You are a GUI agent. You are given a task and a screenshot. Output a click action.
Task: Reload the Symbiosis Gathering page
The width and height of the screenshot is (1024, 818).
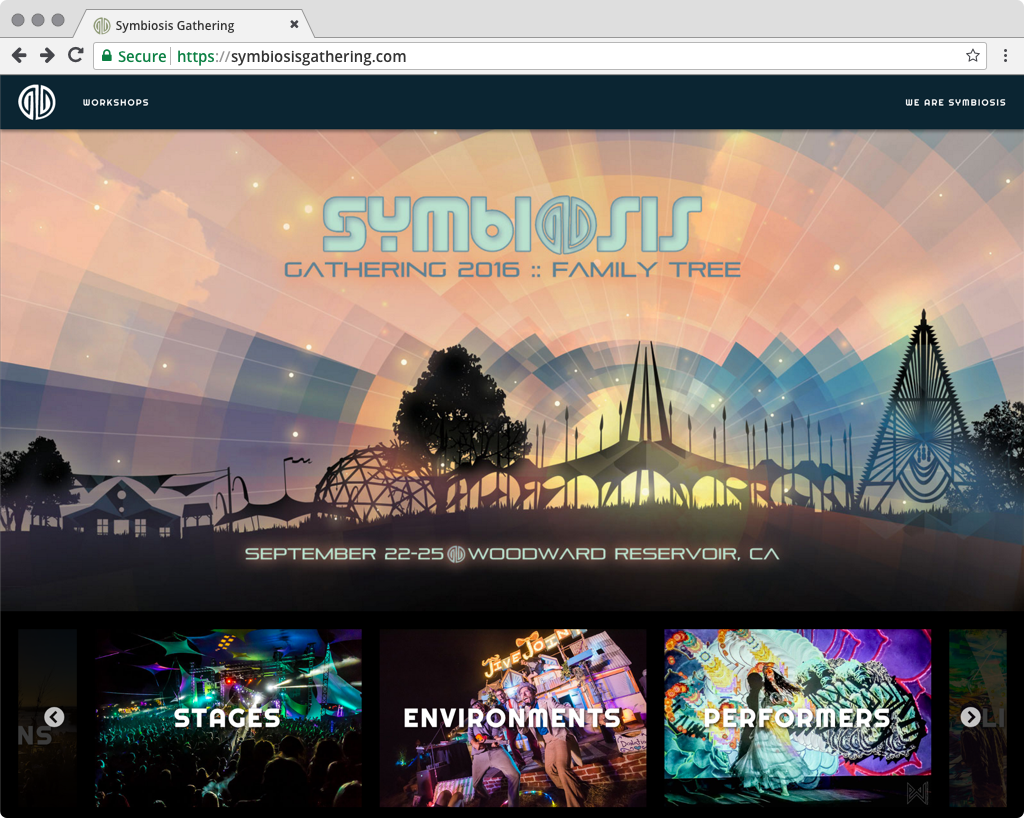pos(76,55)
